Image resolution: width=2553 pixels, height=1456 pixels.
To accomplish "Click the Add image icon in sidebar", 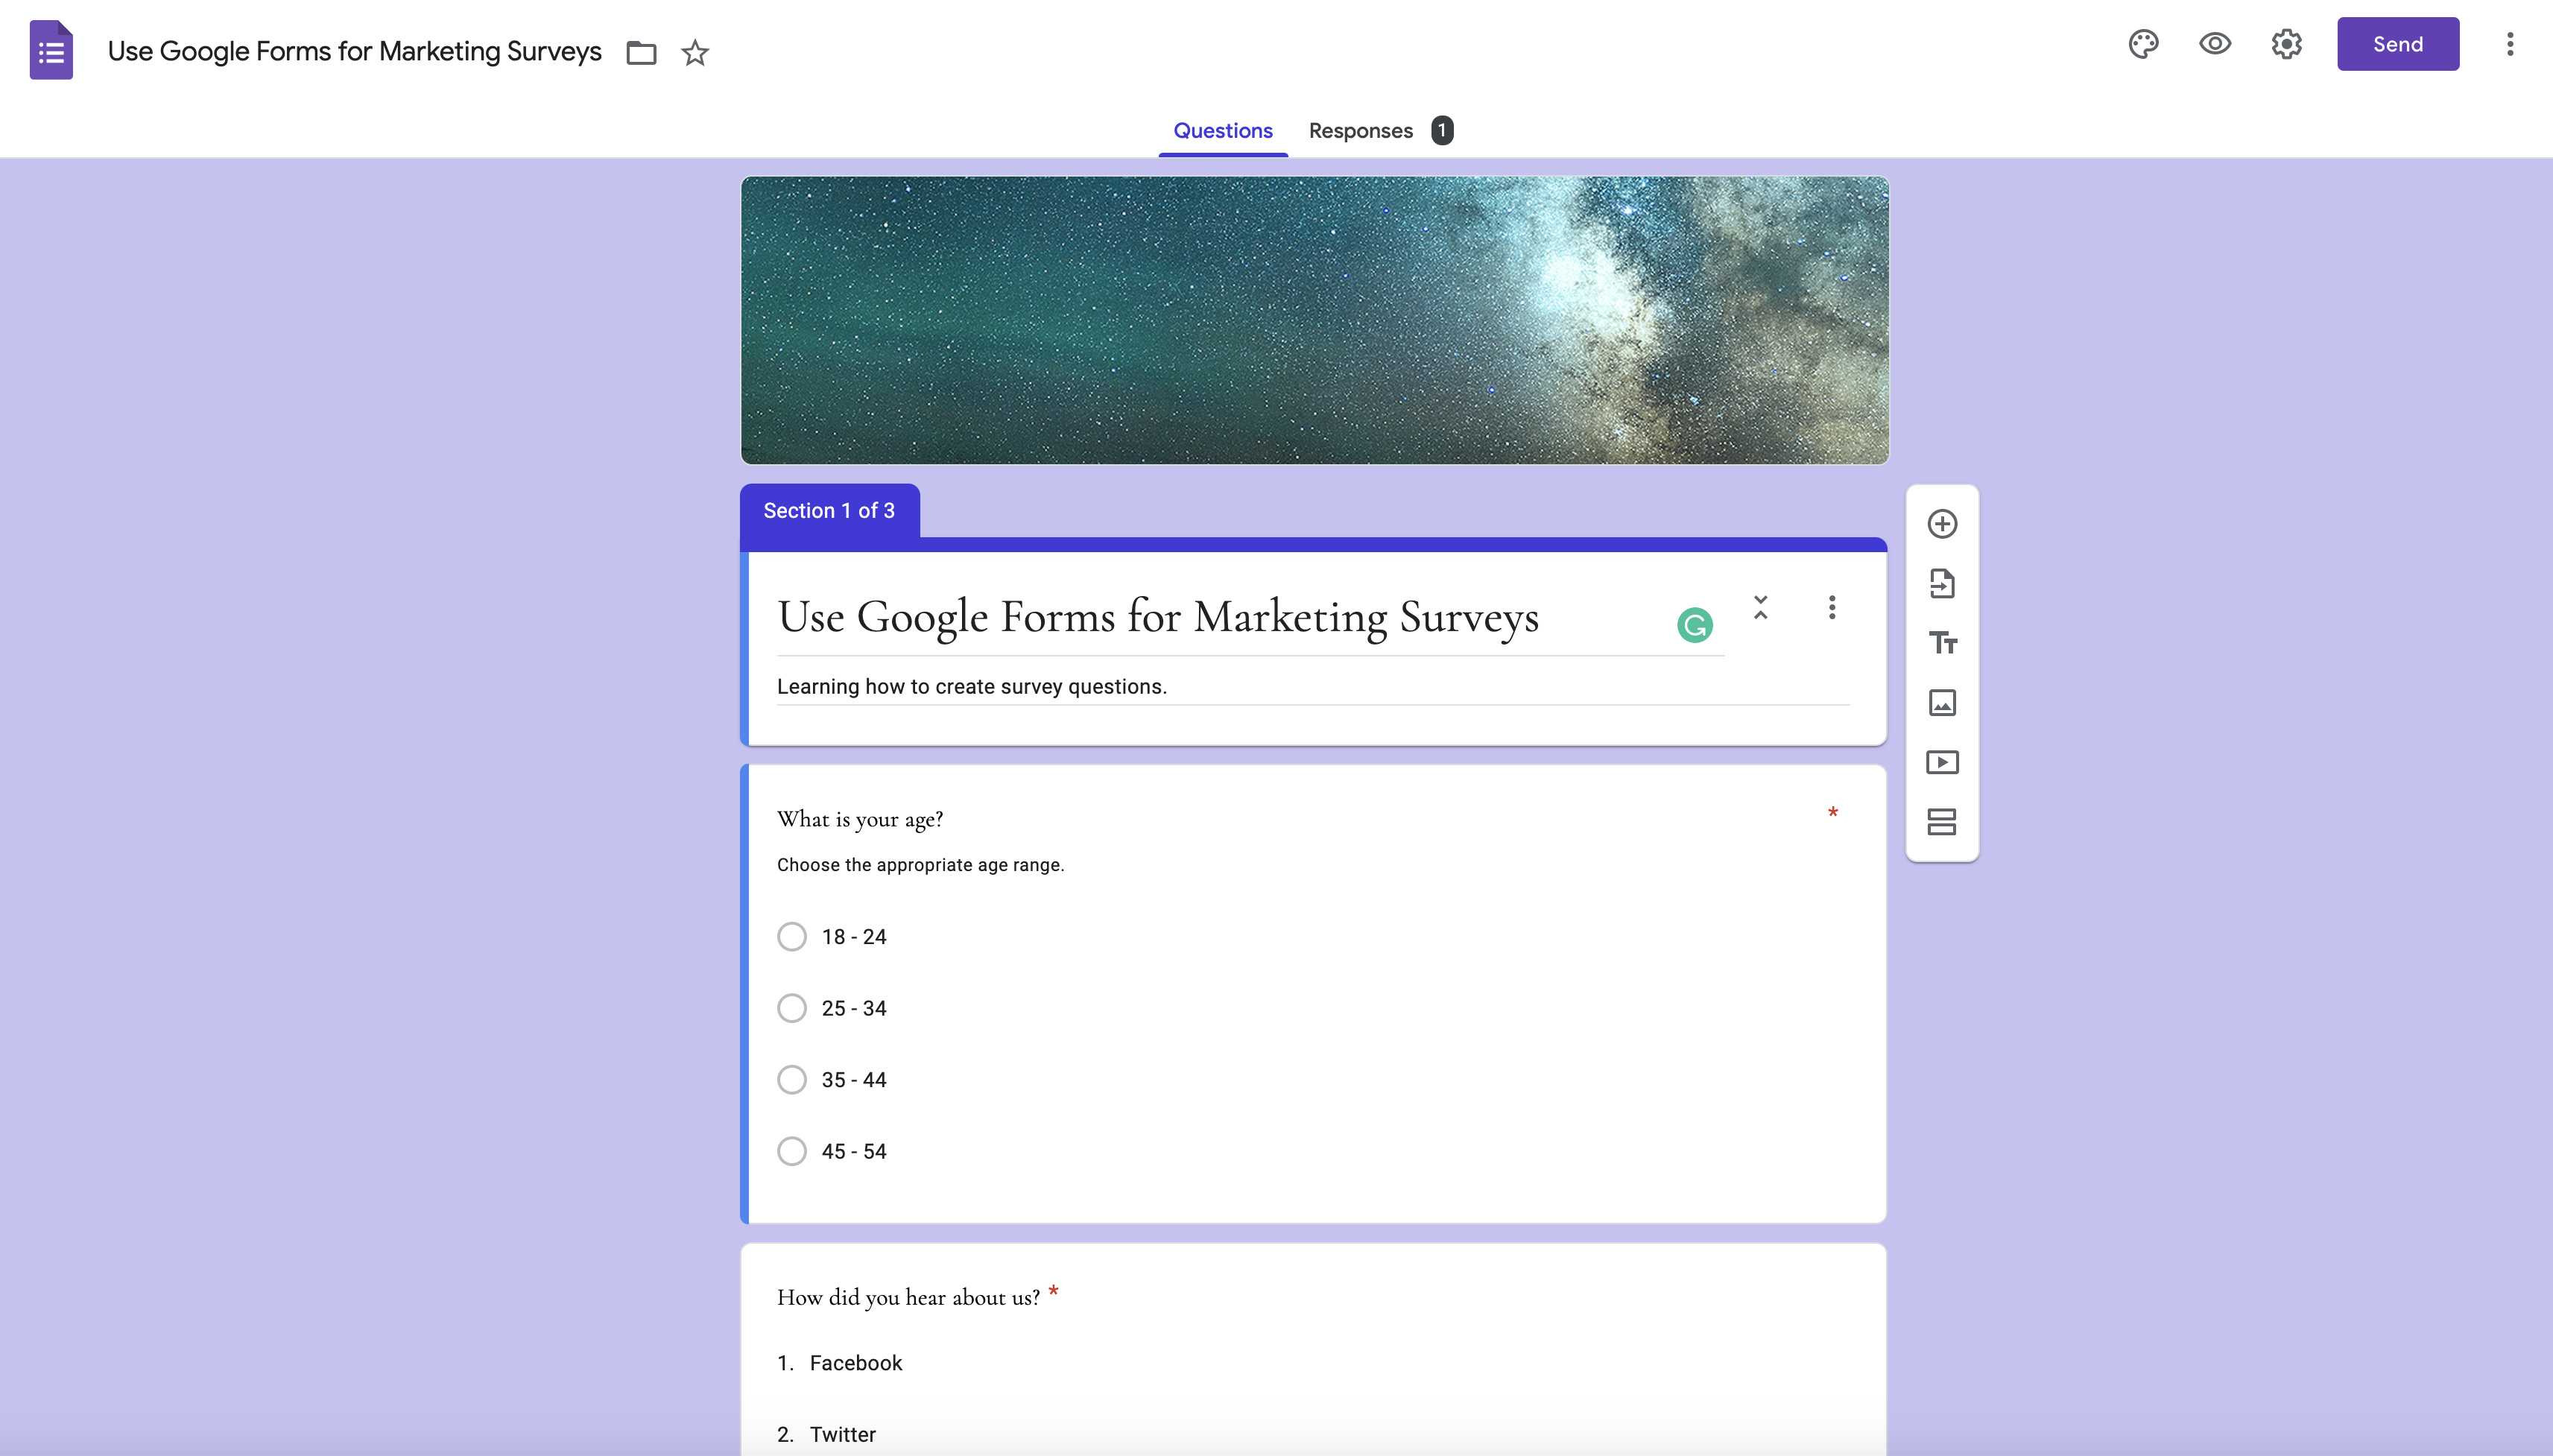I will (1942, 703).
